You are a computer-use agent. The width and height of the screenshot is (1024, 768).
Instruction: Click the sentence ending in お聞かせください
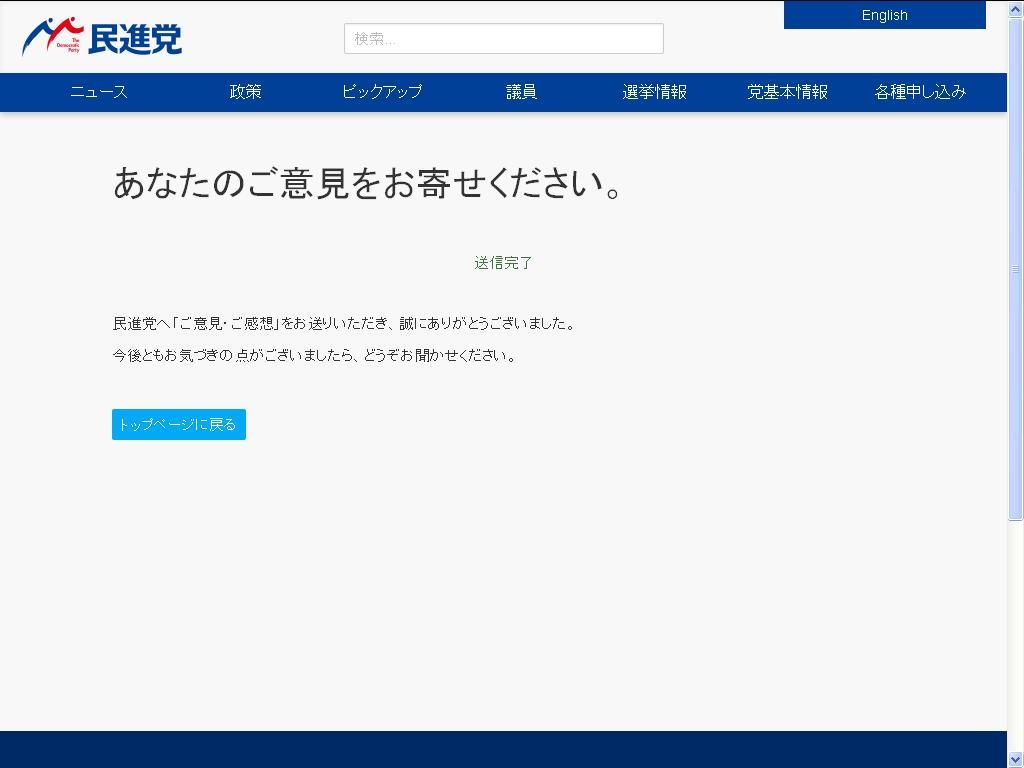[x=316, y=356]
